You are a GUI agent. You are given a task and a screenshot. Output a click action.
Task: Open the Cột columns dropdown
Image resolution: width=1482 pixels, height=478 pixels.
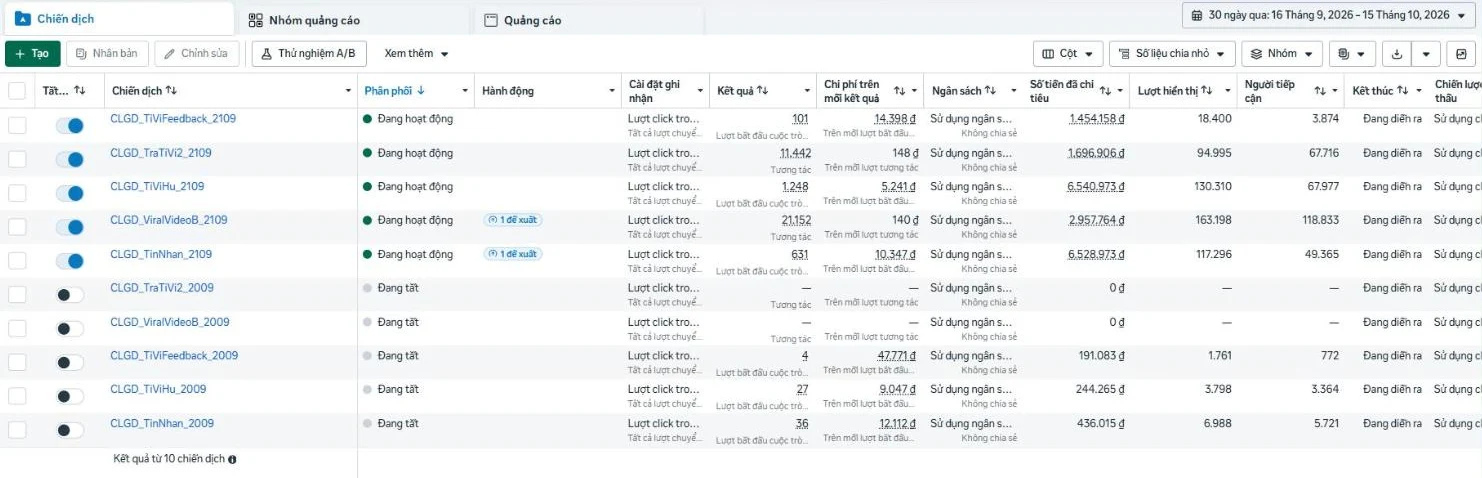1068,53
